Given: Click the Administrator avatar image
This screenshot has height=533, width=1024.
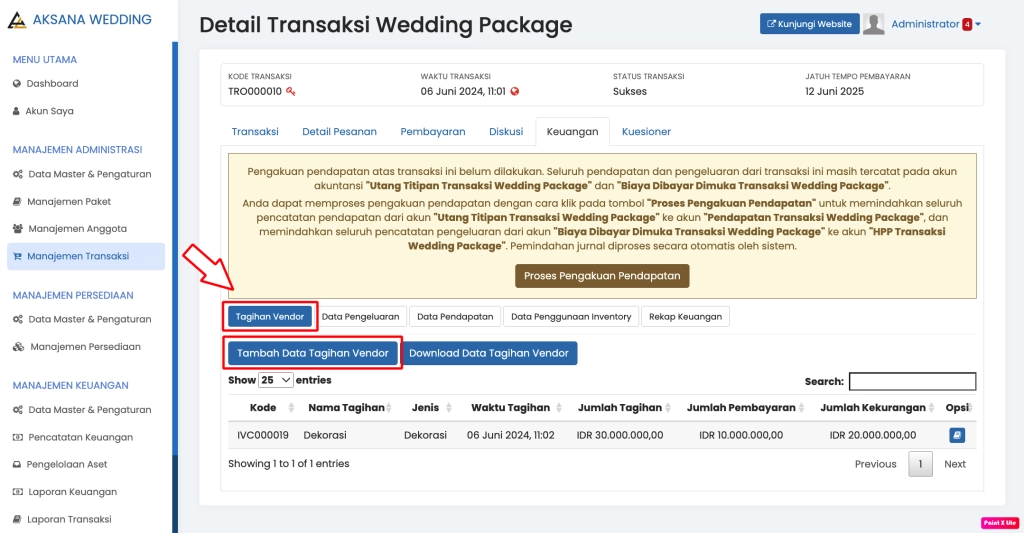Looking at the screenshot, I should point(873,24).
